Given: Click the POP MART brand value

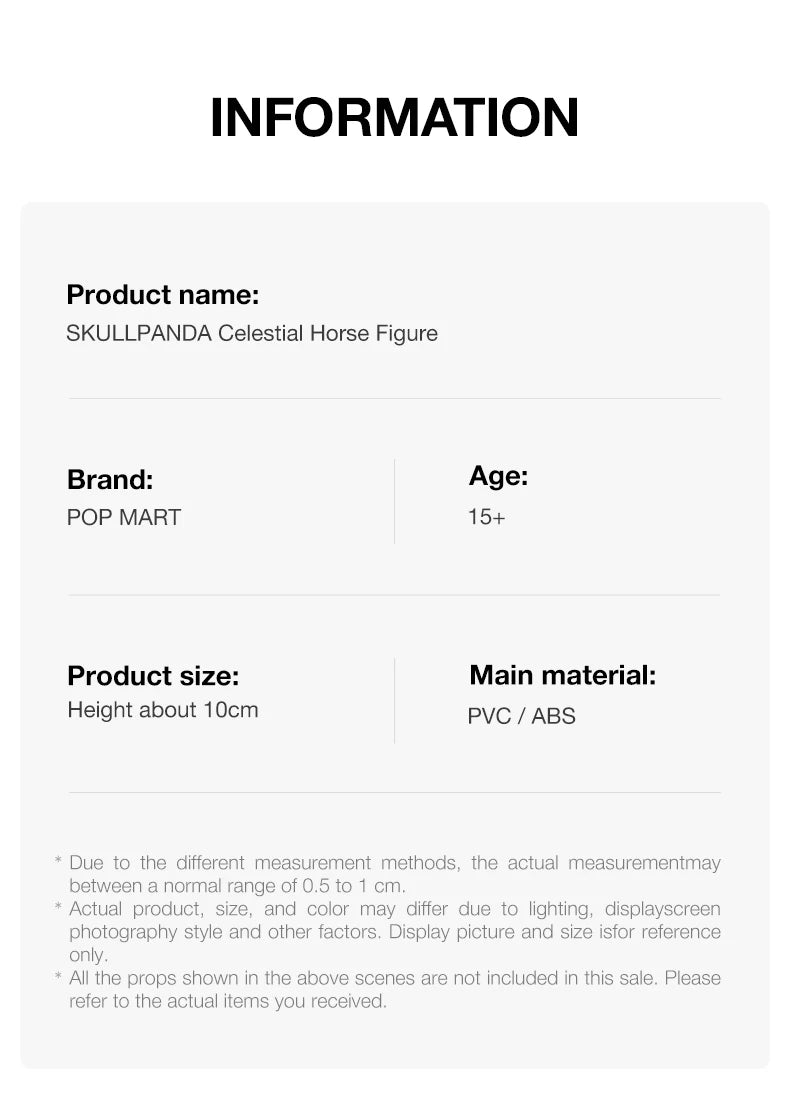Looking at the screenshot, I should [x=124, y=518].
